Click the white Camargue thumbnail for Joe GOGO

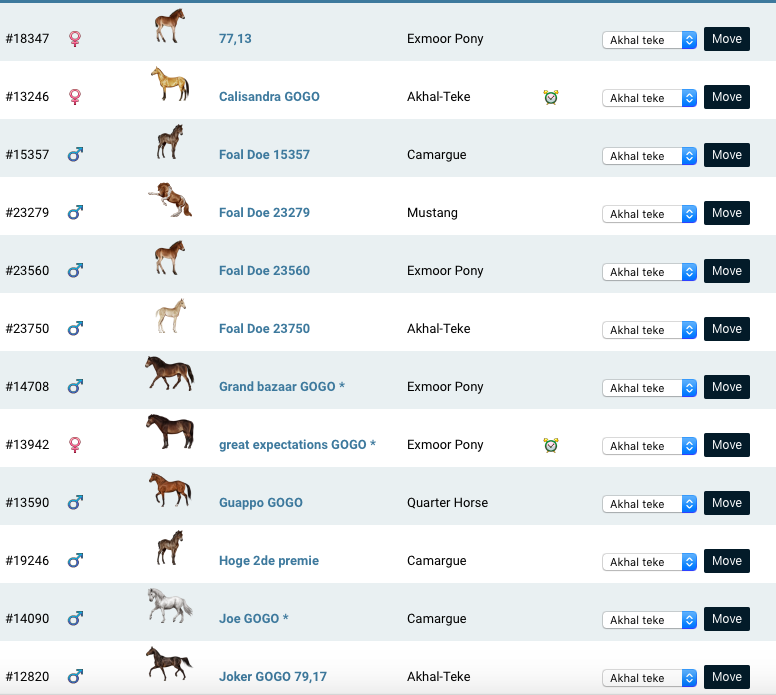coord(169,606)
